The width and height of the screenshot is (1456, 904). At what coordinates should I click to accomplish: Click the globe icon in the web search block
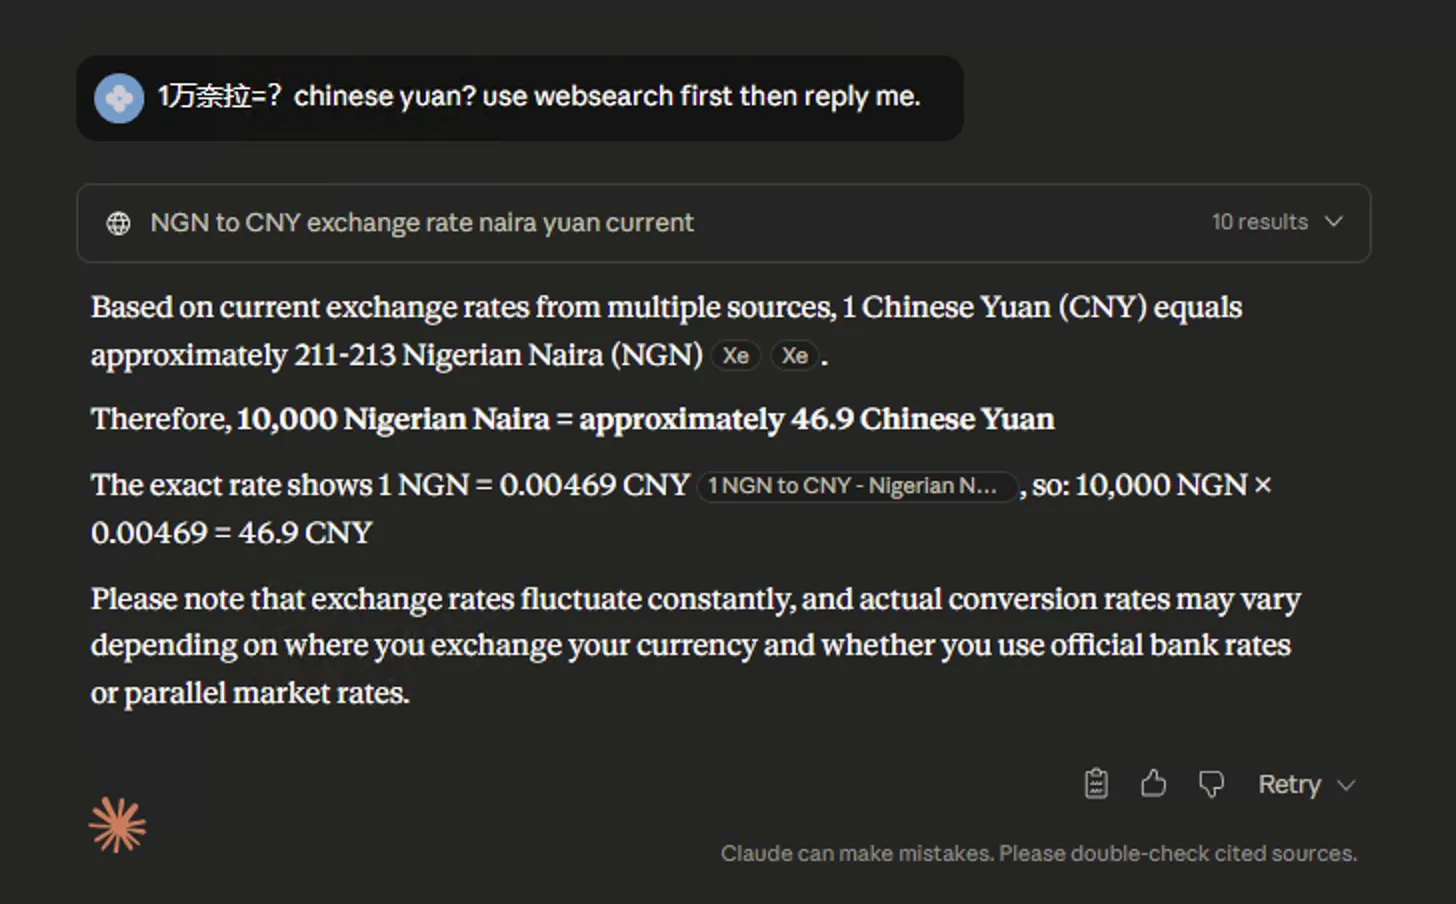coord(118,223)
